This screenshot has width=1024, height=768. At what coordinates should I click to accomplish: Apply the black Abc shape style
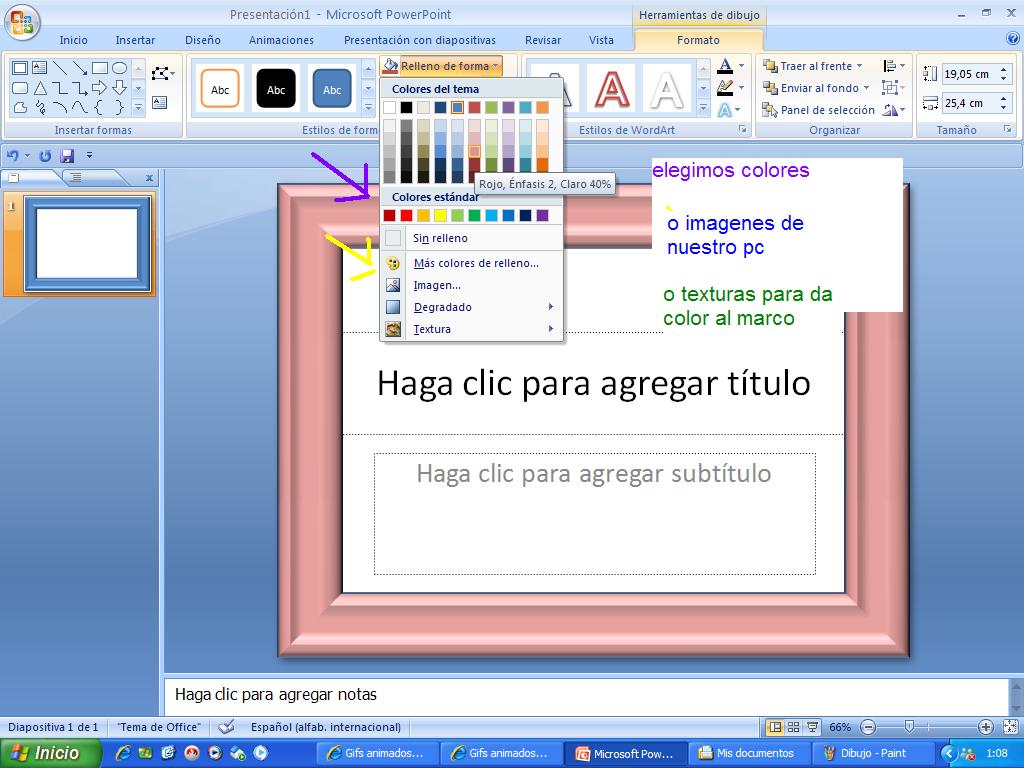point(276,89)
